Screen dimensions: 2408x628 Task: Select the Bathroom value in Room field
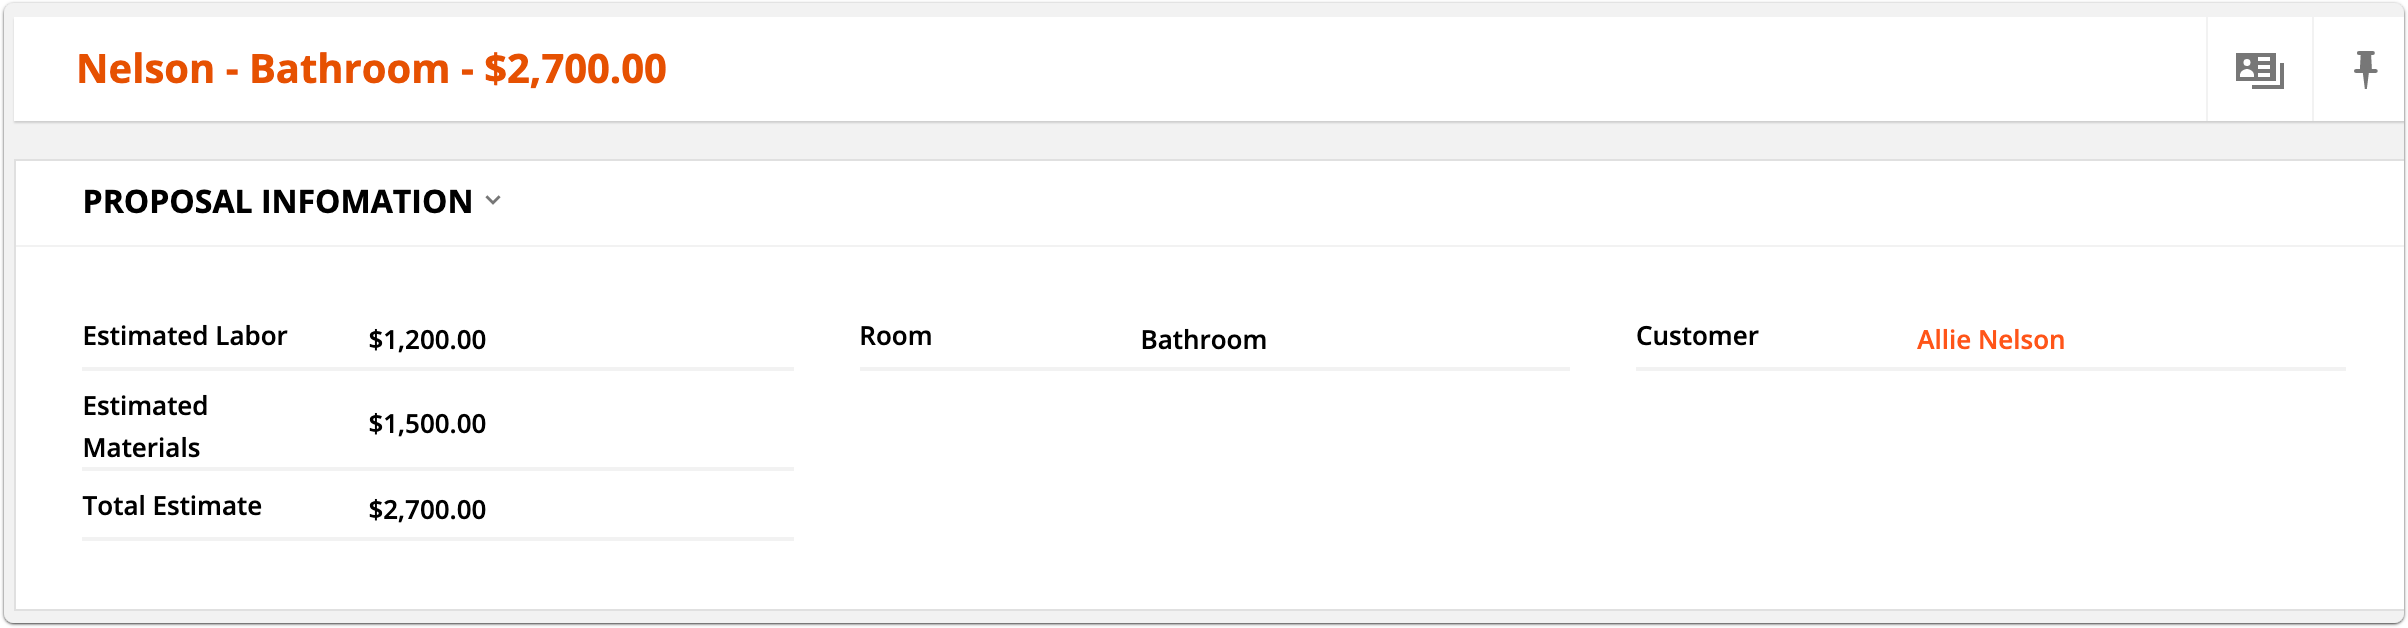(1203, 340)
